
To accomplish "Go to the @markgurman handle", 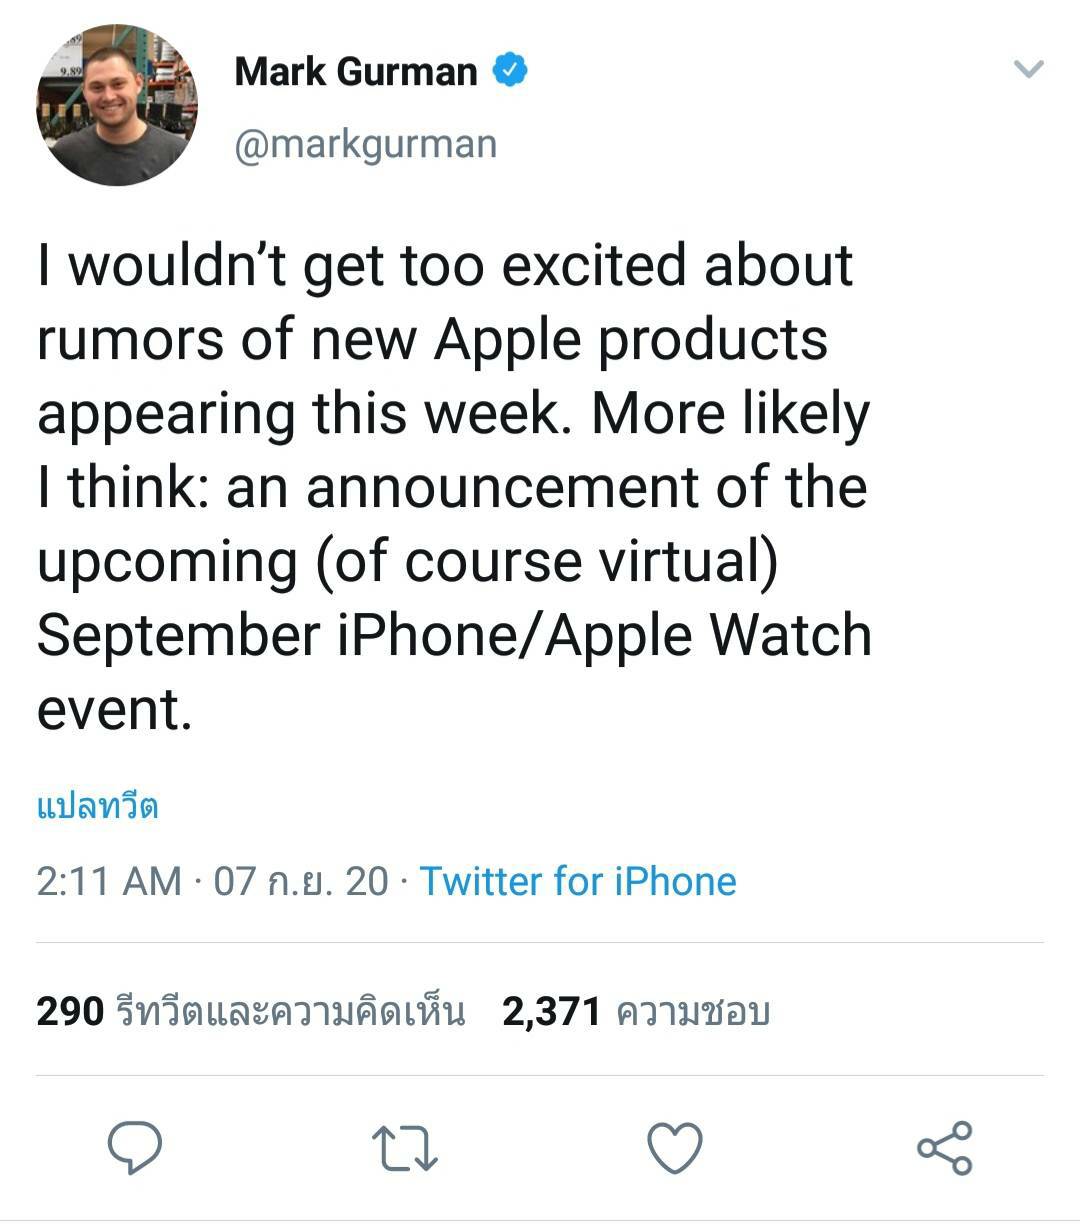I will (365, 144).
